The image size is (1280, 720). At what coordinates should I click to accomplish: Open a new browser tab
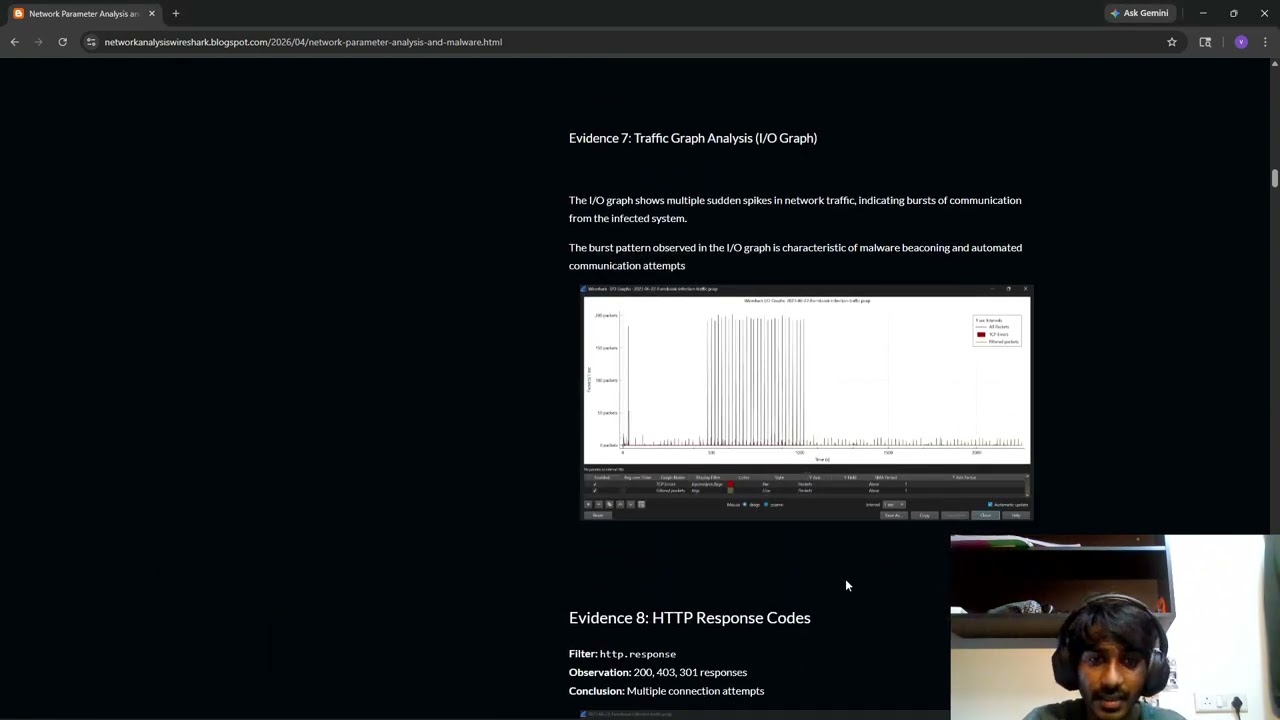[x=175, y=13]
